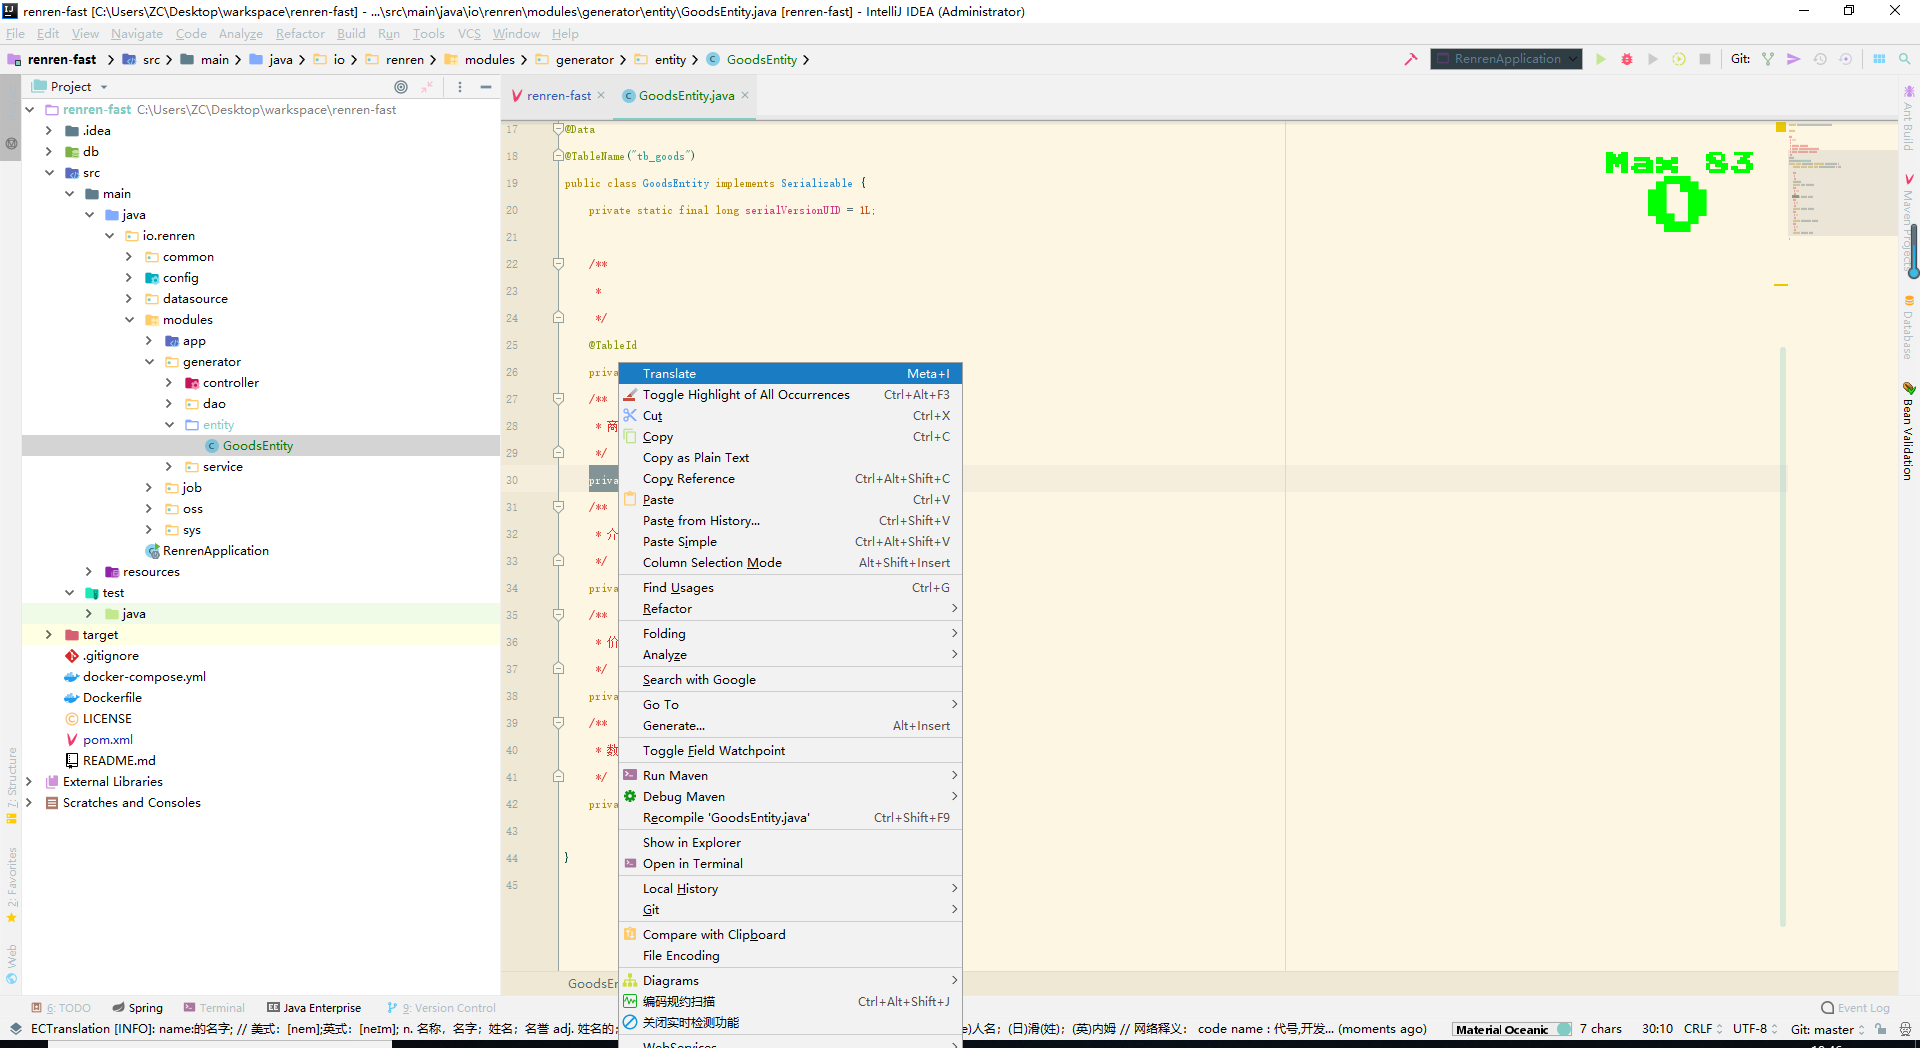Screen dimensions: 1920x1048
Task: Open Project panel options three-dot icon
Action: [x=460, y=87]
